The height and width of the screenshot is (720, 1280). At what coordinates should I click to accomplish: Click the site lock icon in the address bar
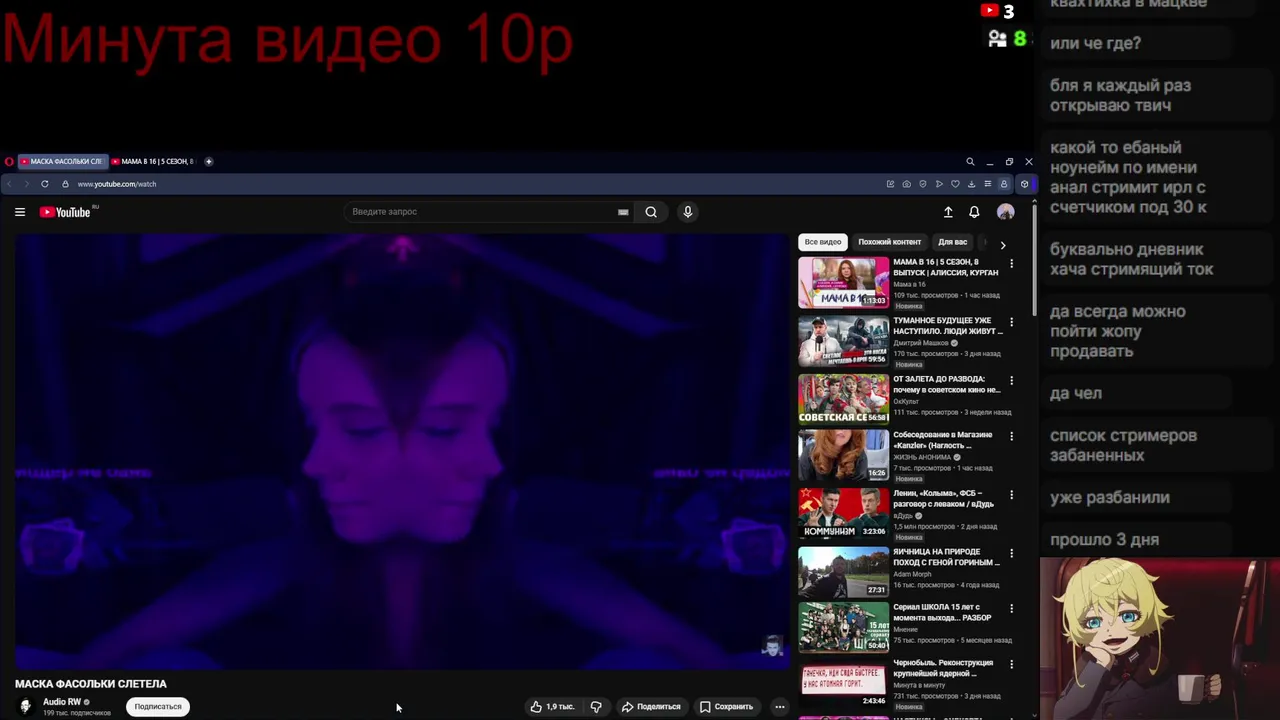(65, 184)
